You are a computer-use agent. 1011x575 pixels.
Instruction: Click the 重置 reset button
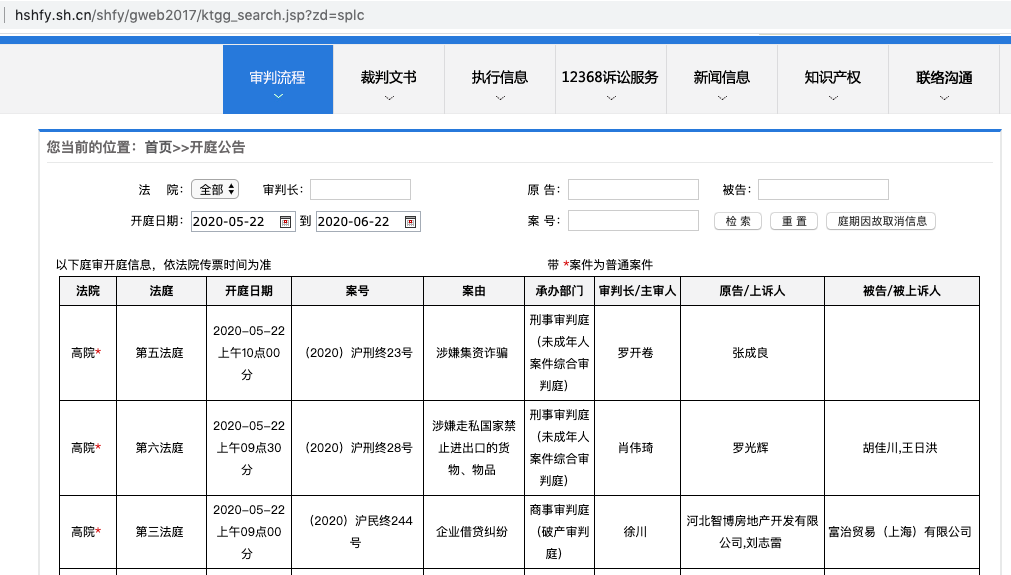pyautogui.click(x=794, y=221)
